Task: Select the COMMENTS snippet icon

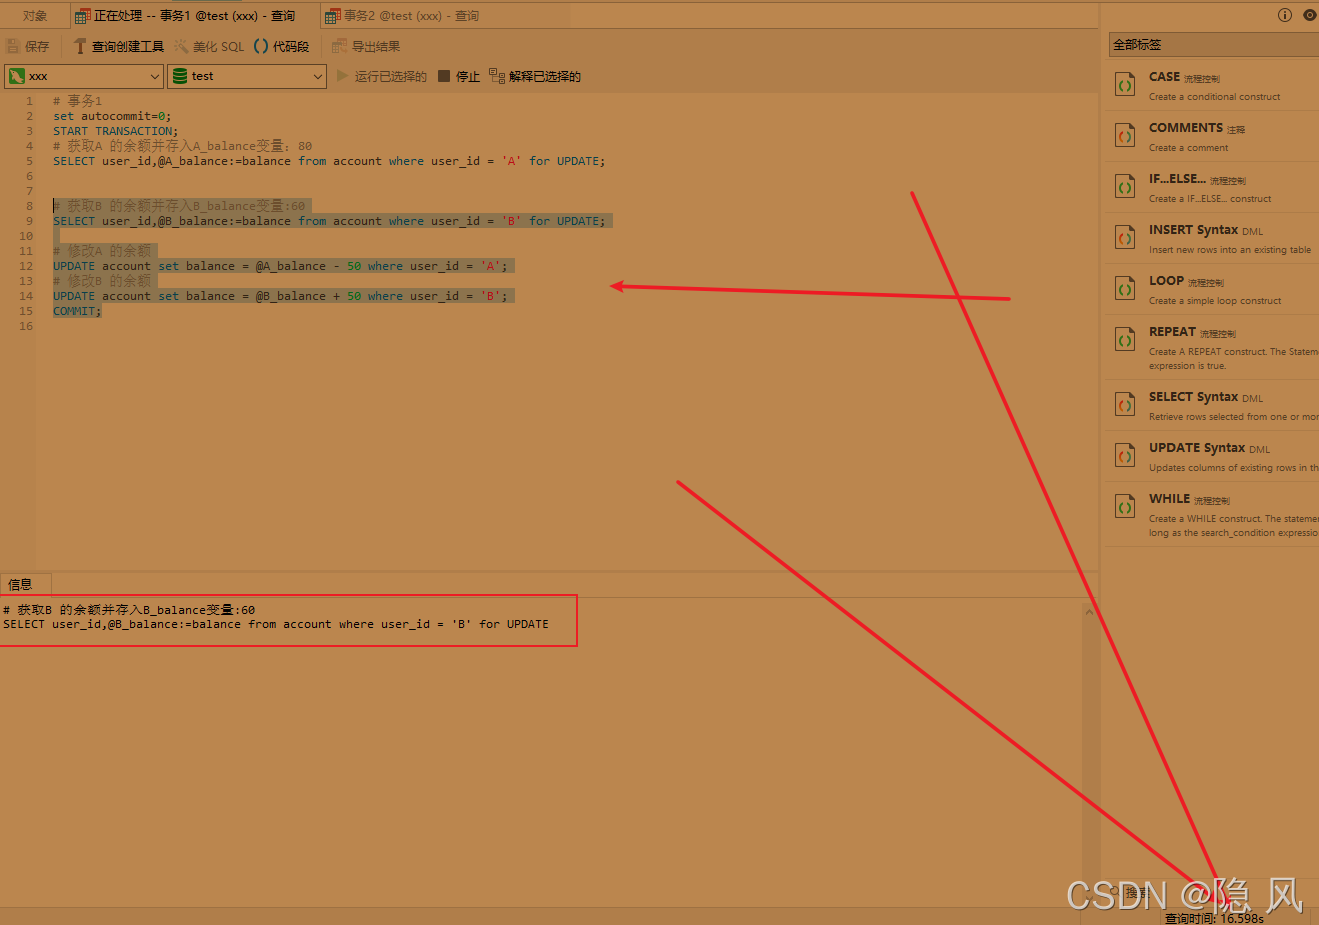Action: coord(1125,136)
